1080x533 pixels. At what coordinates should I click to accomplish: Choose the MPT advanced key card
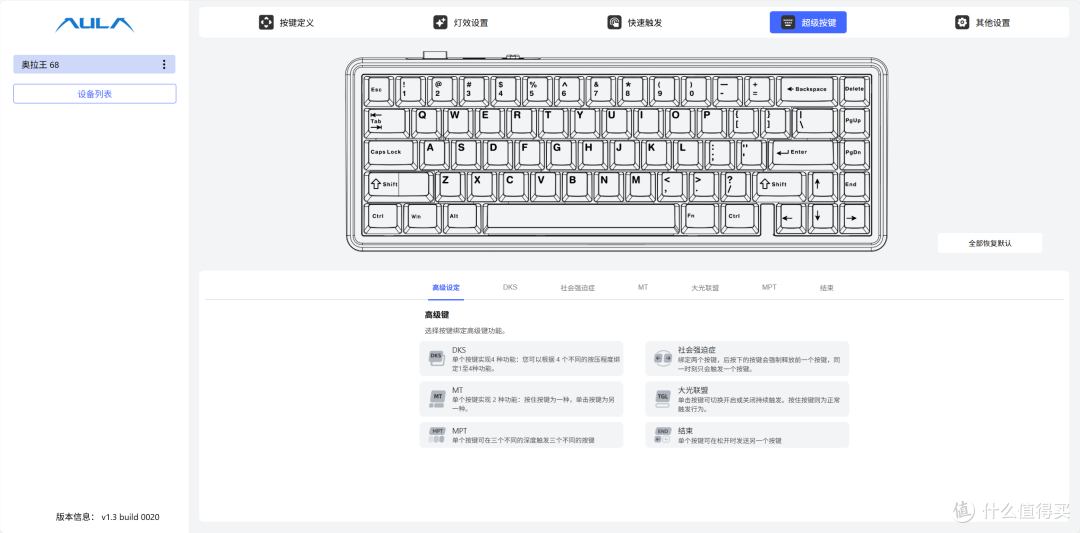521,435
